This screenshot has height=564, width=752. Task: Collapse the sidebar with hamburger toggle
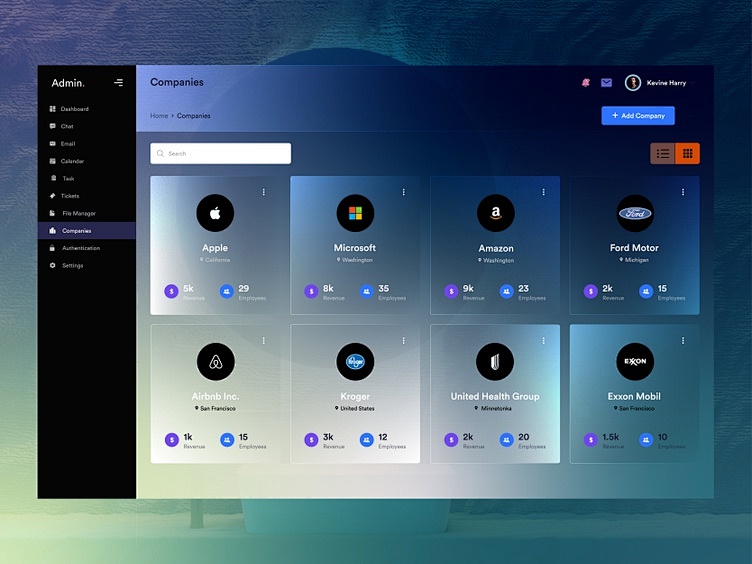point(119,83)
